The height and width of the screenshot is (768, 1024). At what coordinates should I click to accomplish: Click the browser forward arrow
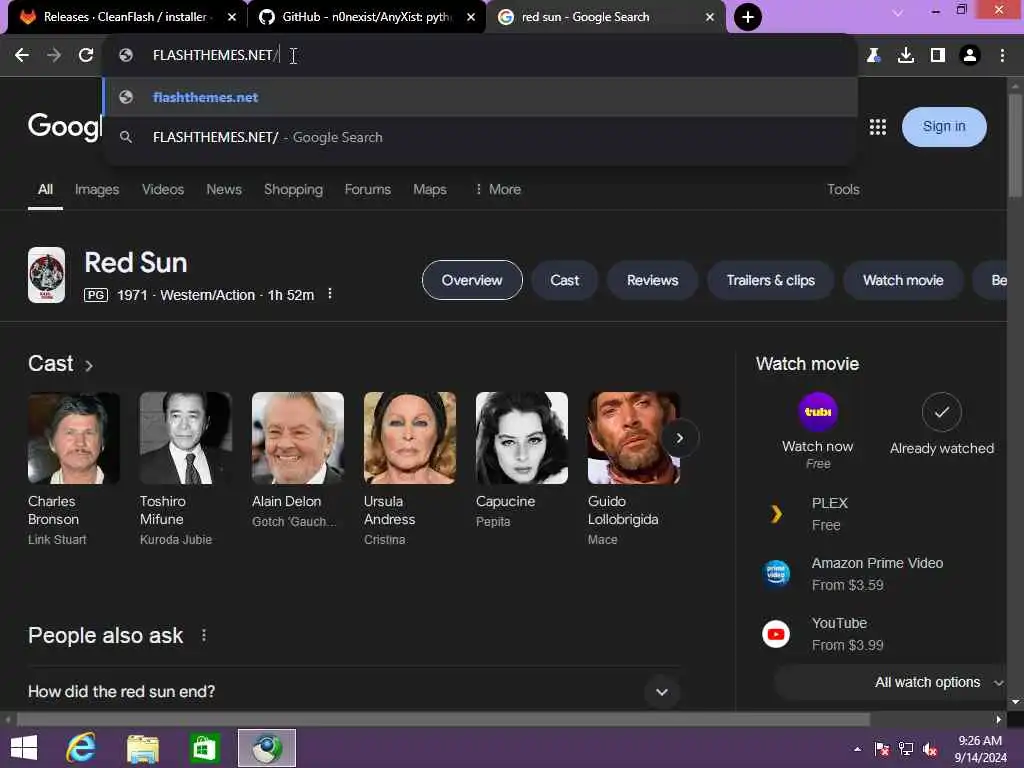click(x=54, y=56)
